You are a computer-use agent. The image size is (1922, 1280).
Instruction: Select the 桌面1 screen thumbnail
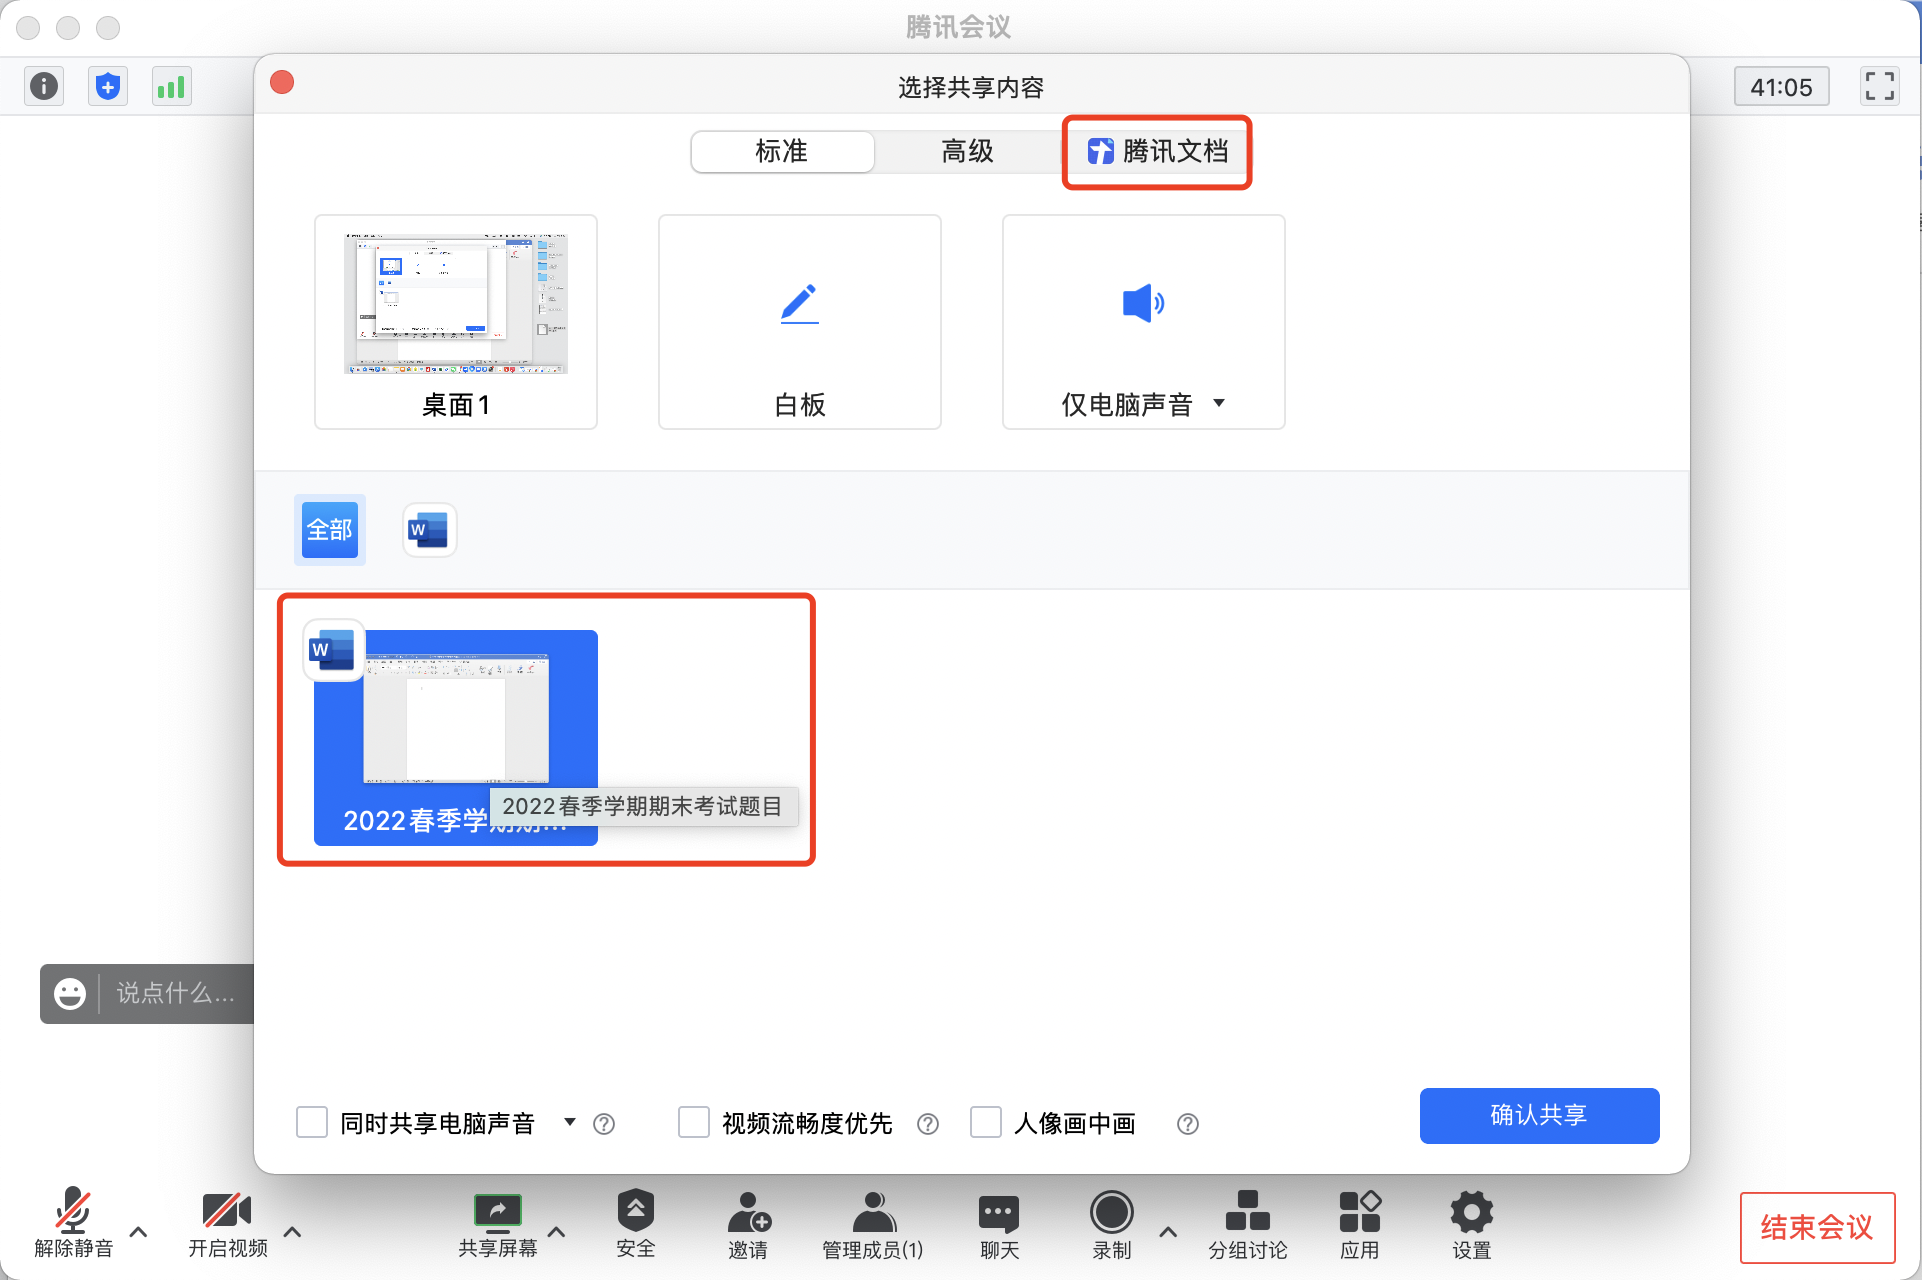click(456, 322)
